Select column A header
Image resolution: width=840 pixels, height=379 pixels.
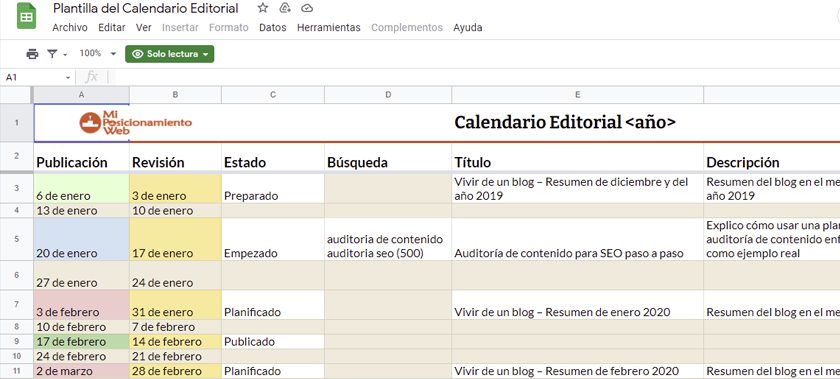point(81,95)
